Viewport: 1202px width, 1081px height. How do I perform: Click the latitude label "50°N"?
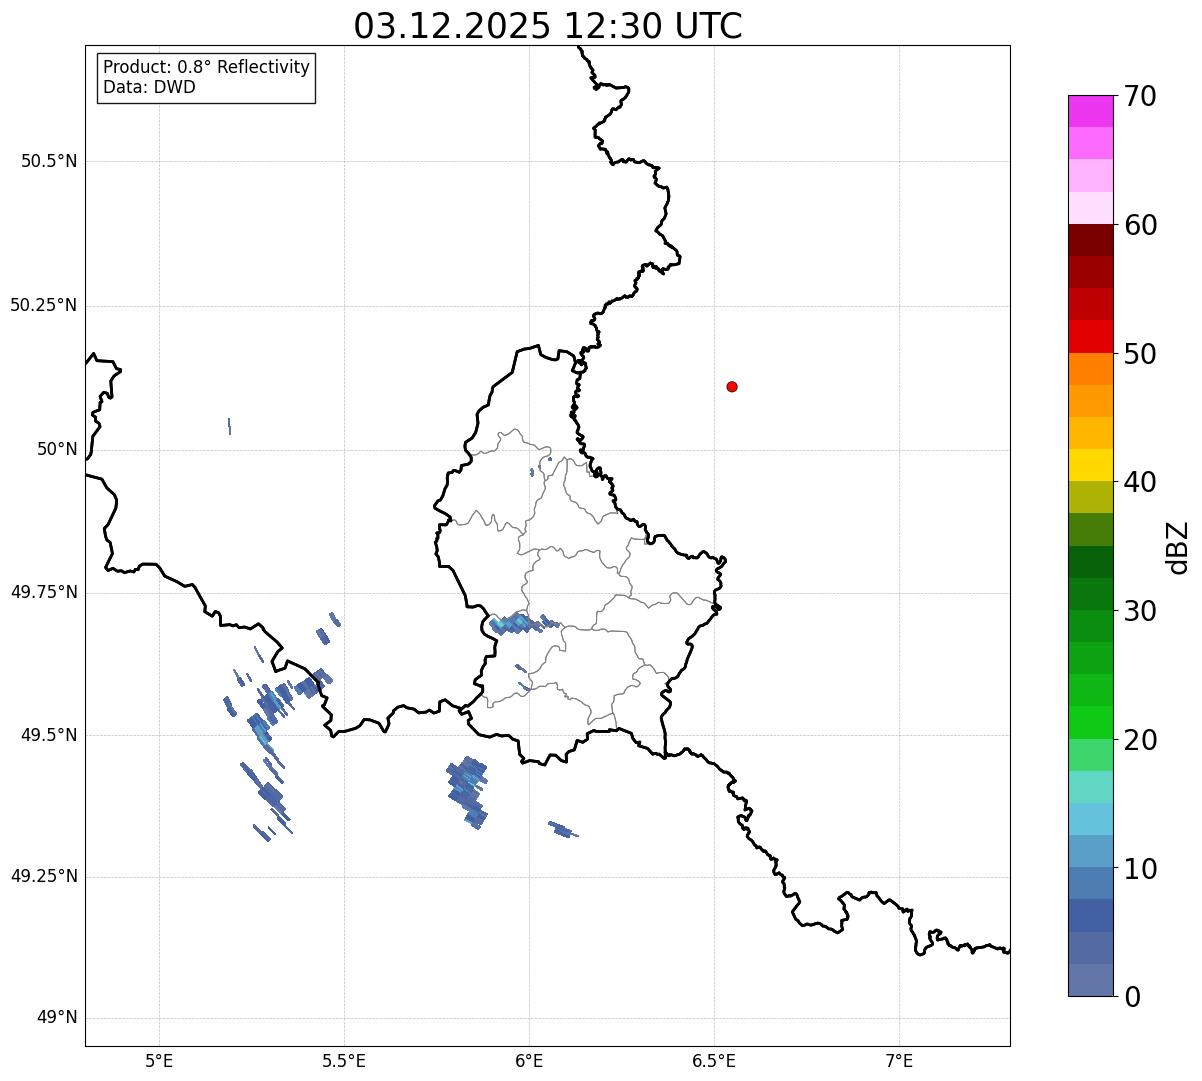pos(57,449)
